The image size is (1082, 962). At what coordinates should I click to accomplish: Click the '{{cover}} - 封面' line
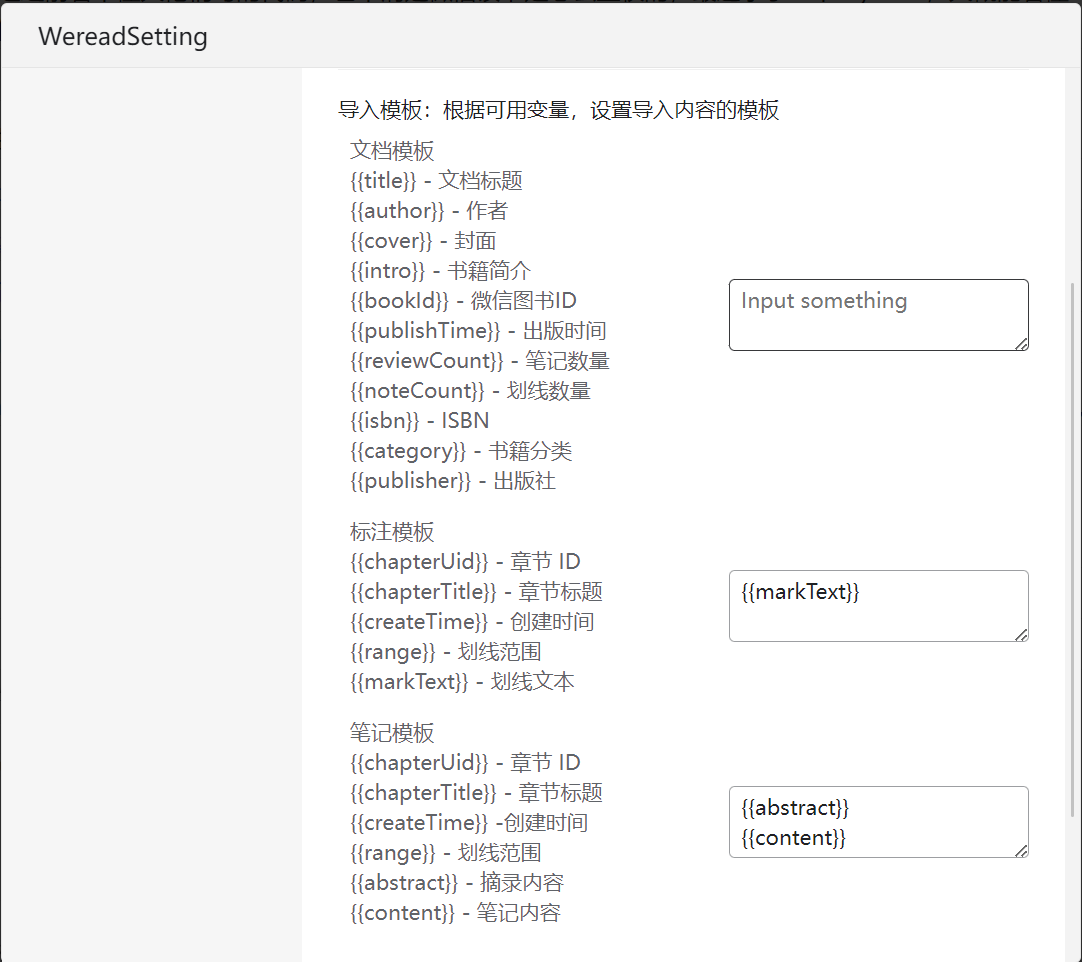coord(423,241)
